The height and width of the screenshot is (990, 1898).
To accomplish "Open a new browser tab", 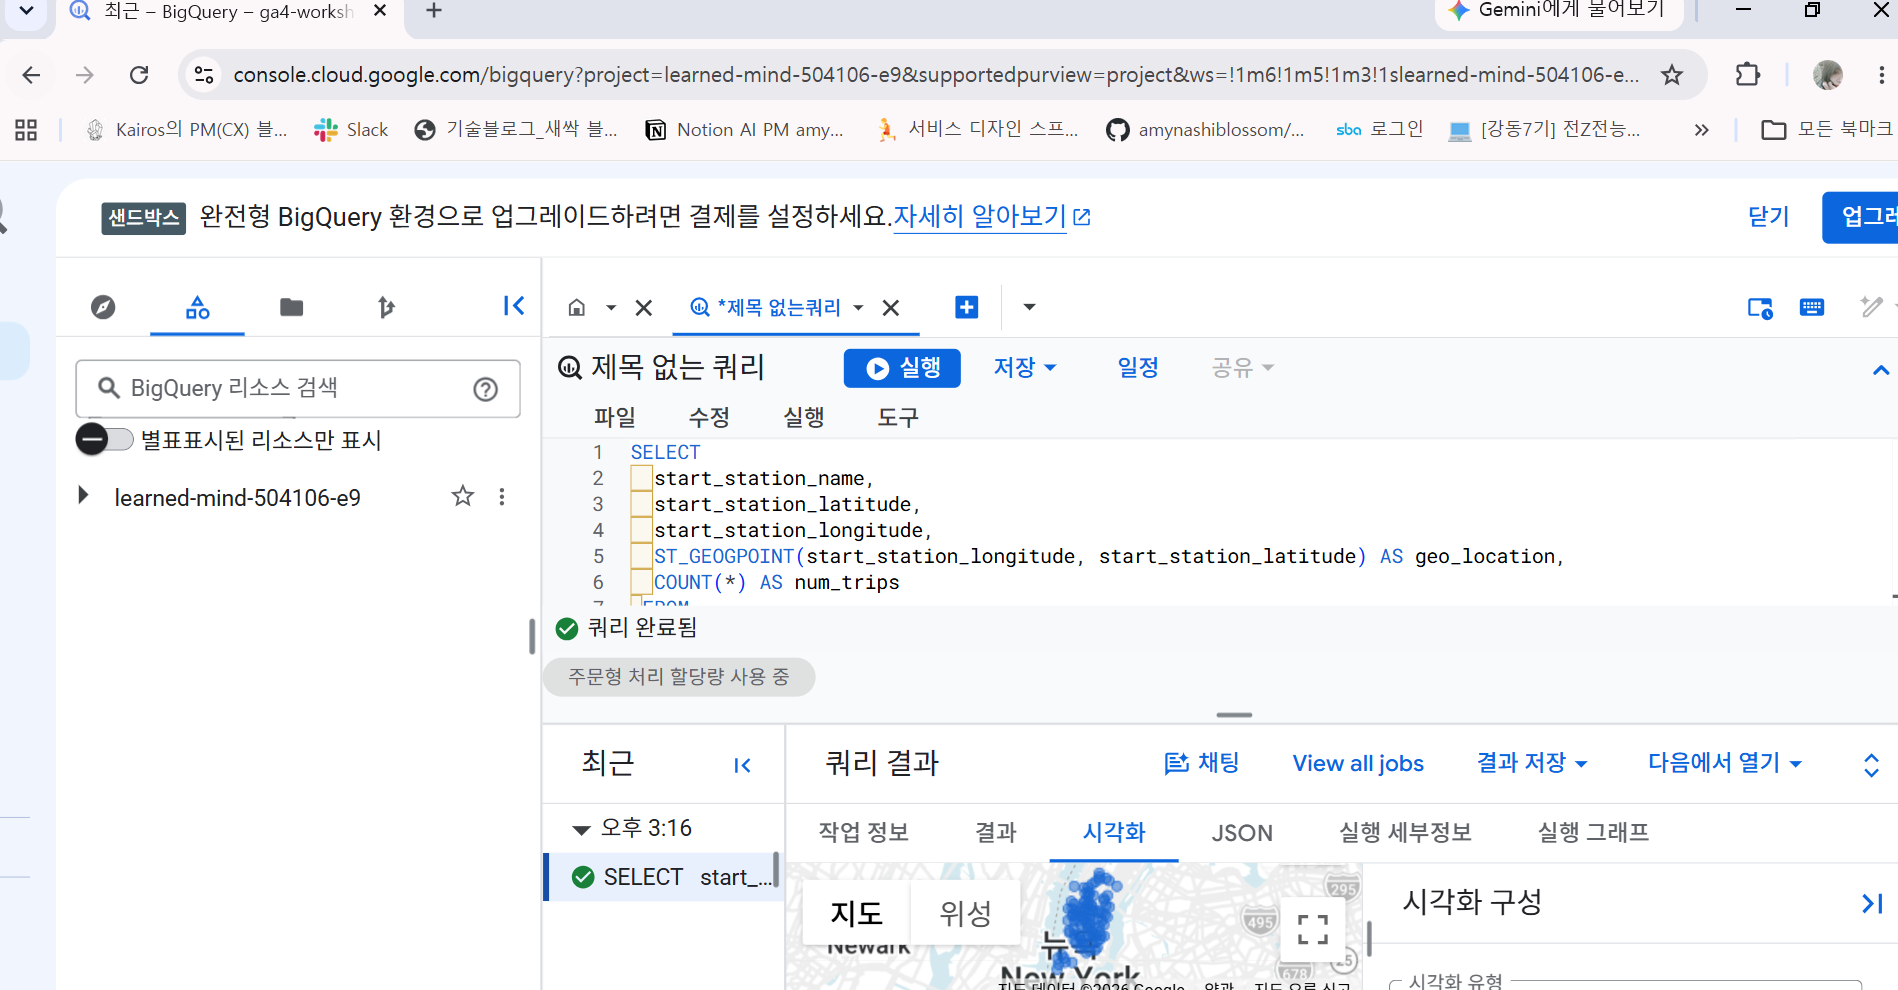I will (x=434, y=11).
